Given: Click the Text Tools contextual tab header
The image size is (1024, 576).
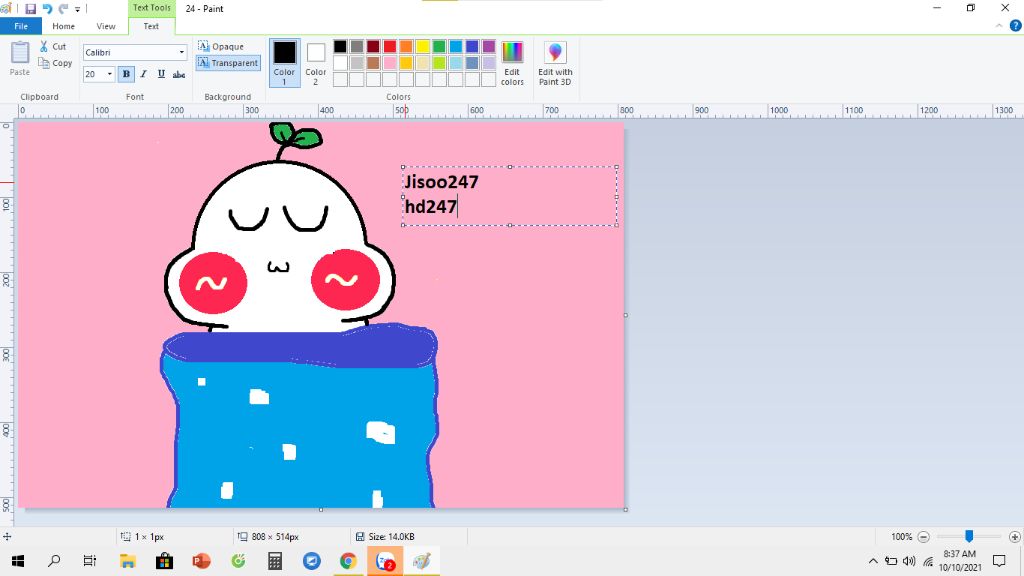Looking at the screenshot, I should (x=152, y=8).
